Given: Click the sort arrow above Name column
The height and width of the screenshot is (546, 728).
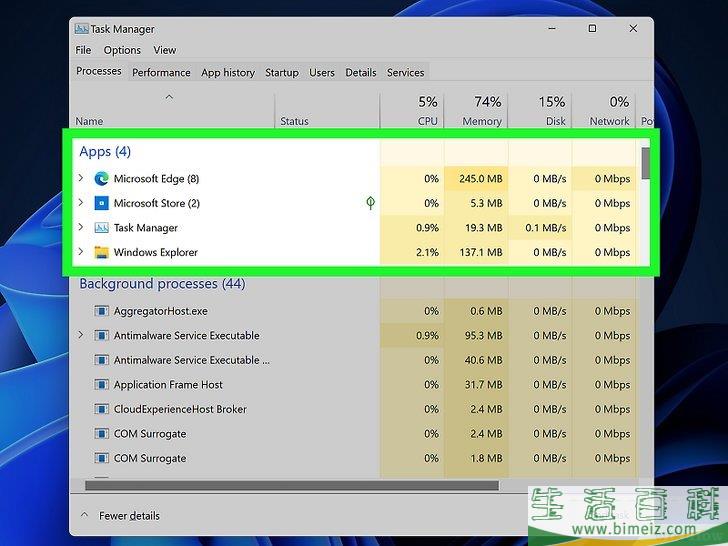Looking at the screenshot, I should tap(169, 97).
